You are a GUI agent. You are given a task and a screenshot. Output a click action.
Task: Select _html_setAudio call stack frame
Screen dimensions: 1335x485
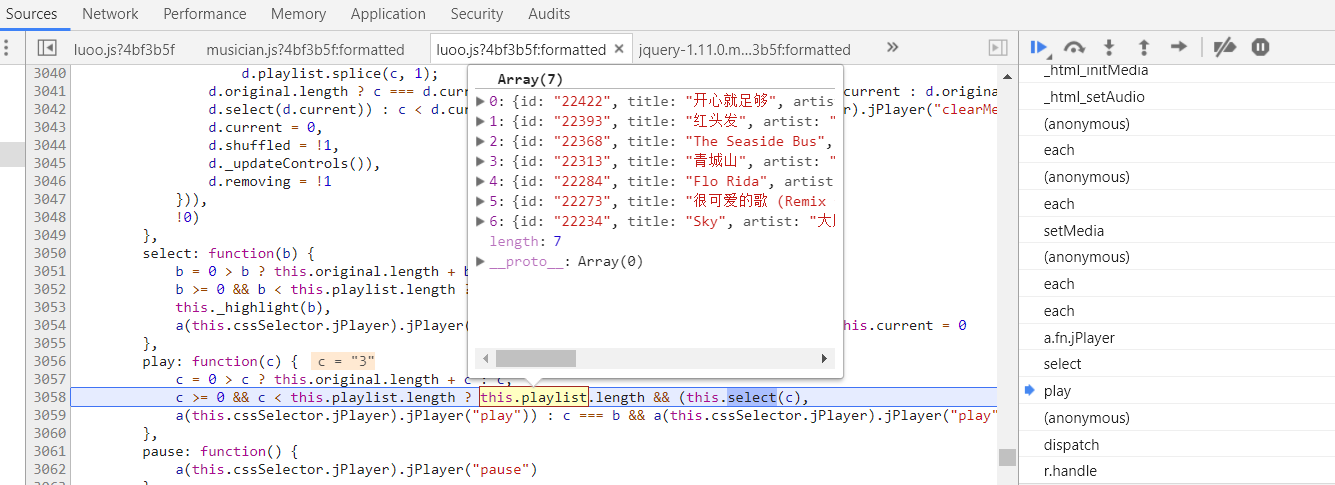(1093, 97)
